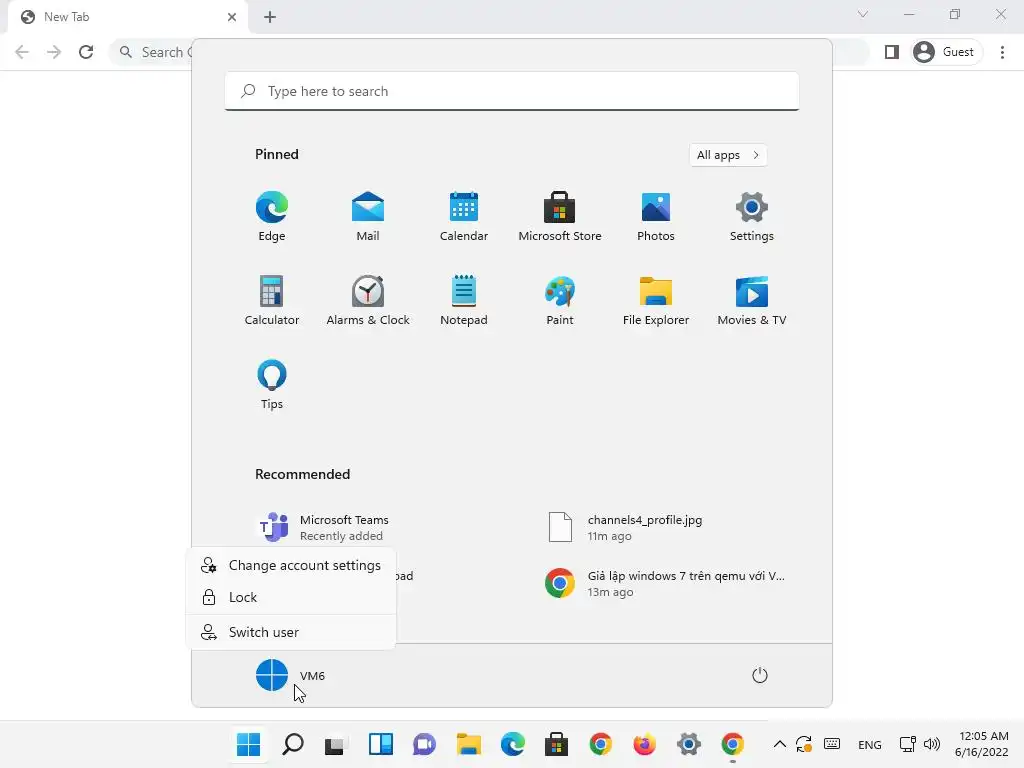This screenshot has width=1024, height=768.
Task: Open the touch keyboard tray icon
Action: point(831,744)
